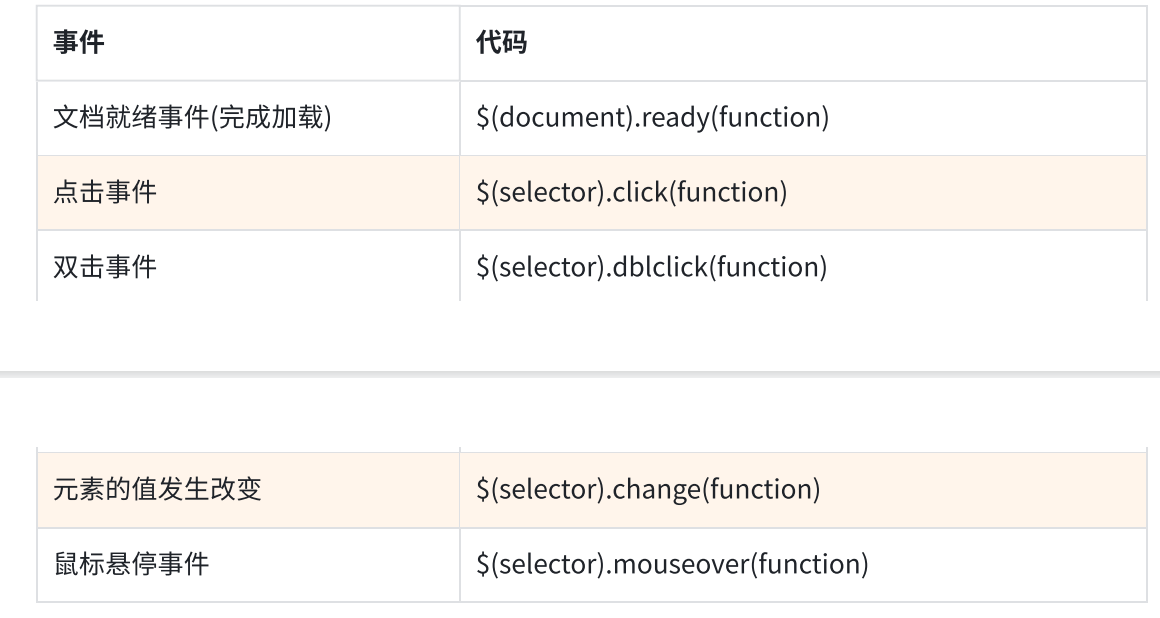1160x618 pixels.
Task: Click the $(selector).click(function) code text
Action: click(631, 193)
